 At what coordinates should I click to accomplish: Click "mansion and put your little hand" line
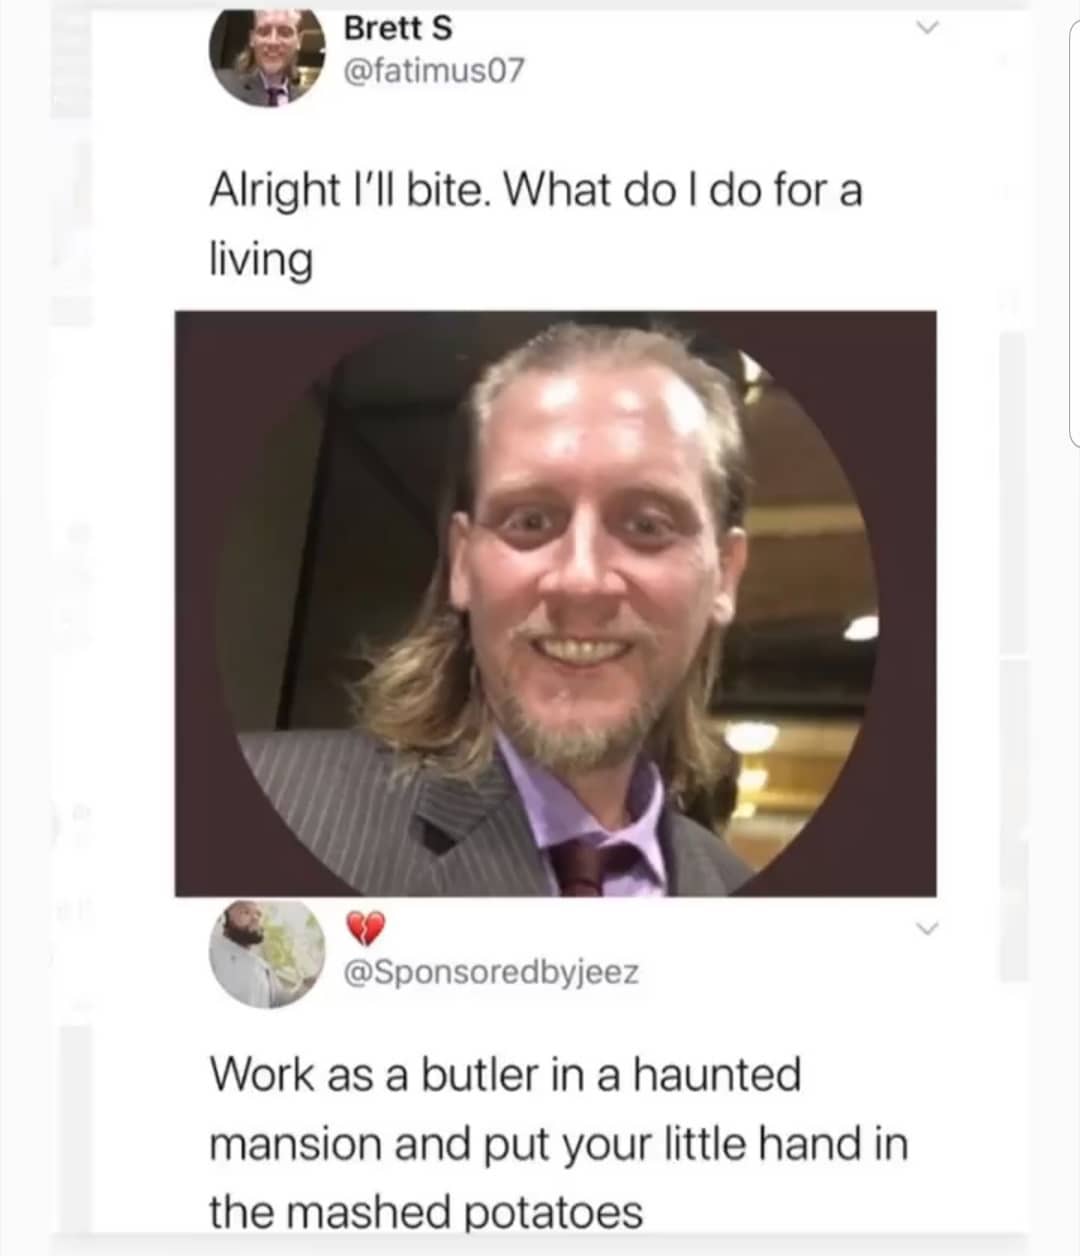click(558, 1143)
